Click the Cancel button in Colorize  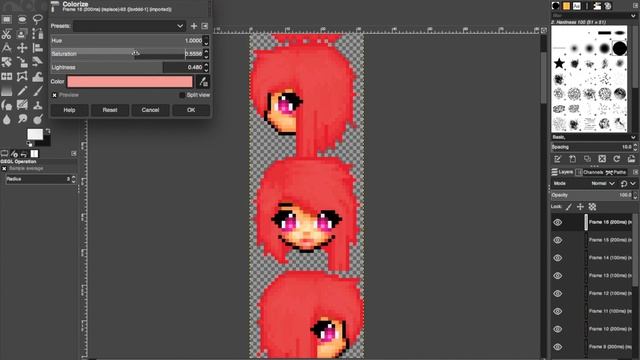[x=150, y=110]
